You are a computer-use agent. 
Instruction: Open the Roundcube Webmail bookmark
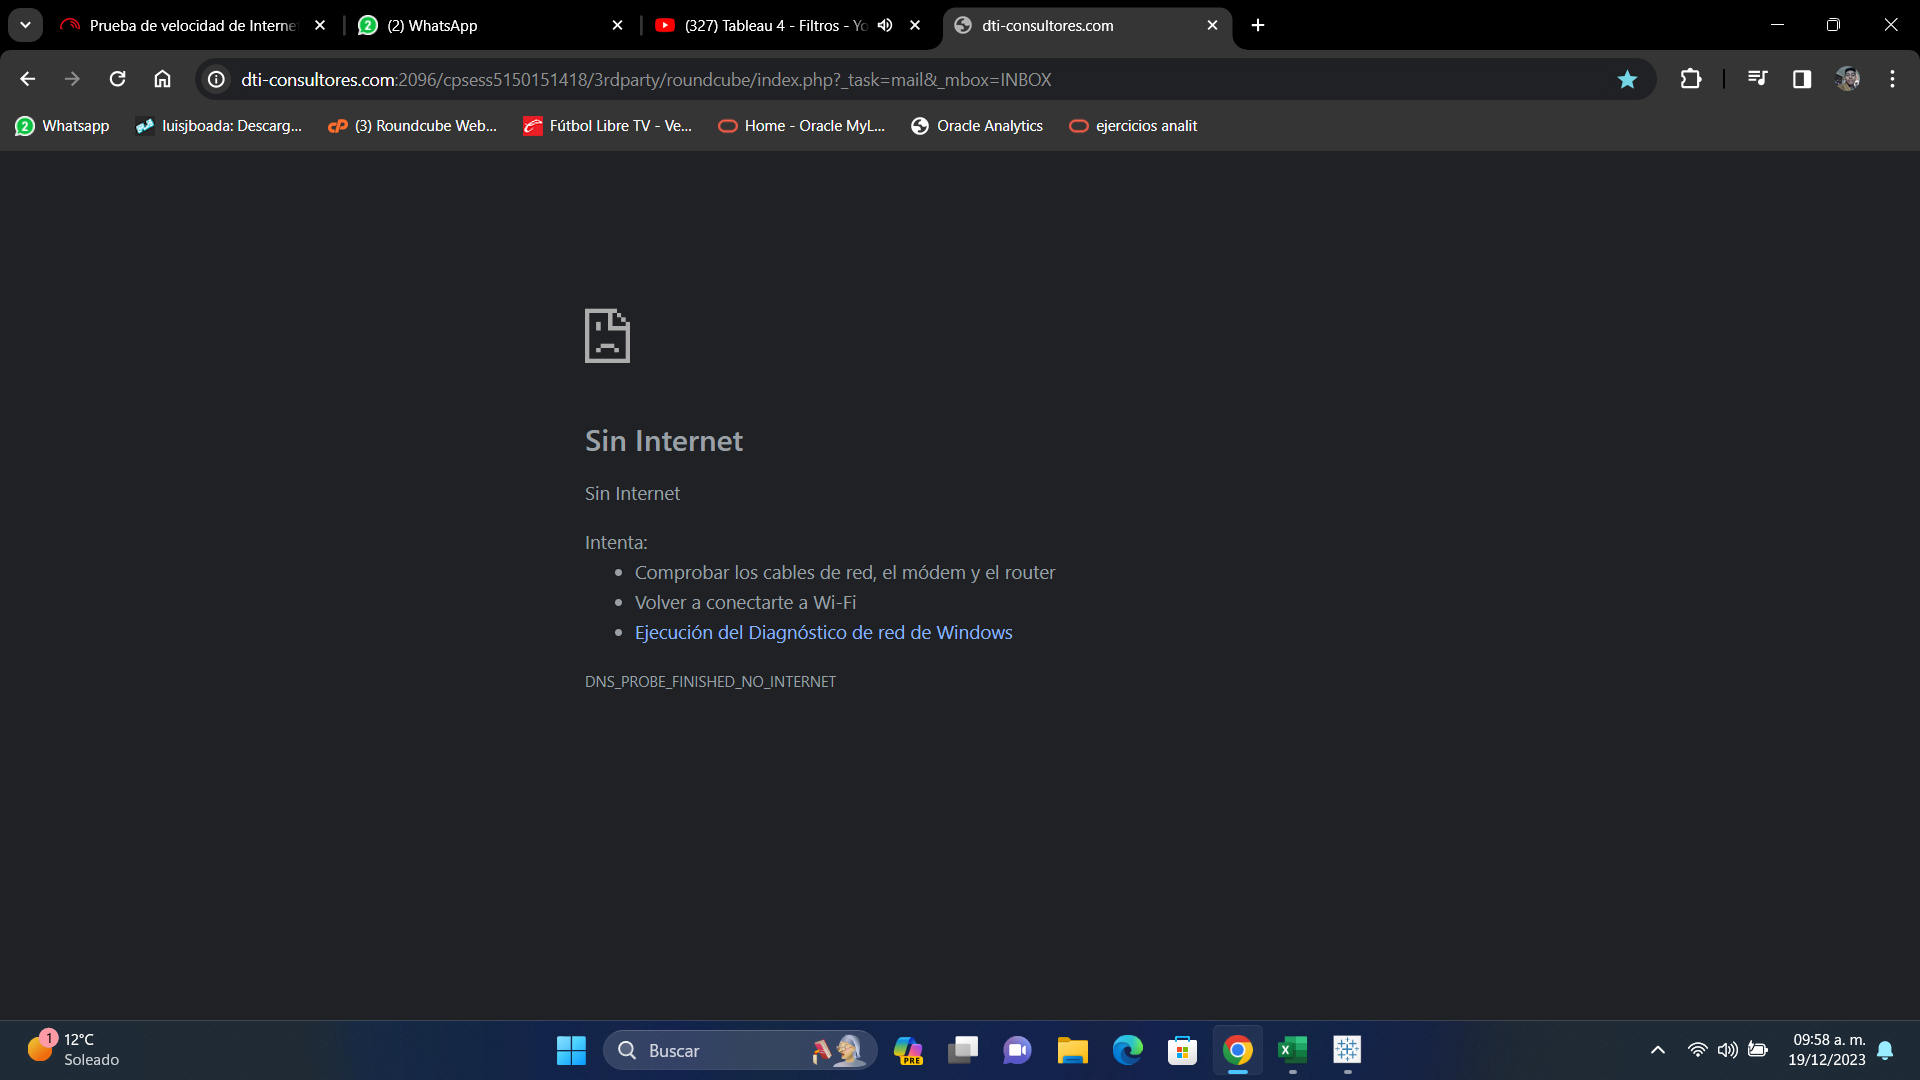tap(412, 126)
